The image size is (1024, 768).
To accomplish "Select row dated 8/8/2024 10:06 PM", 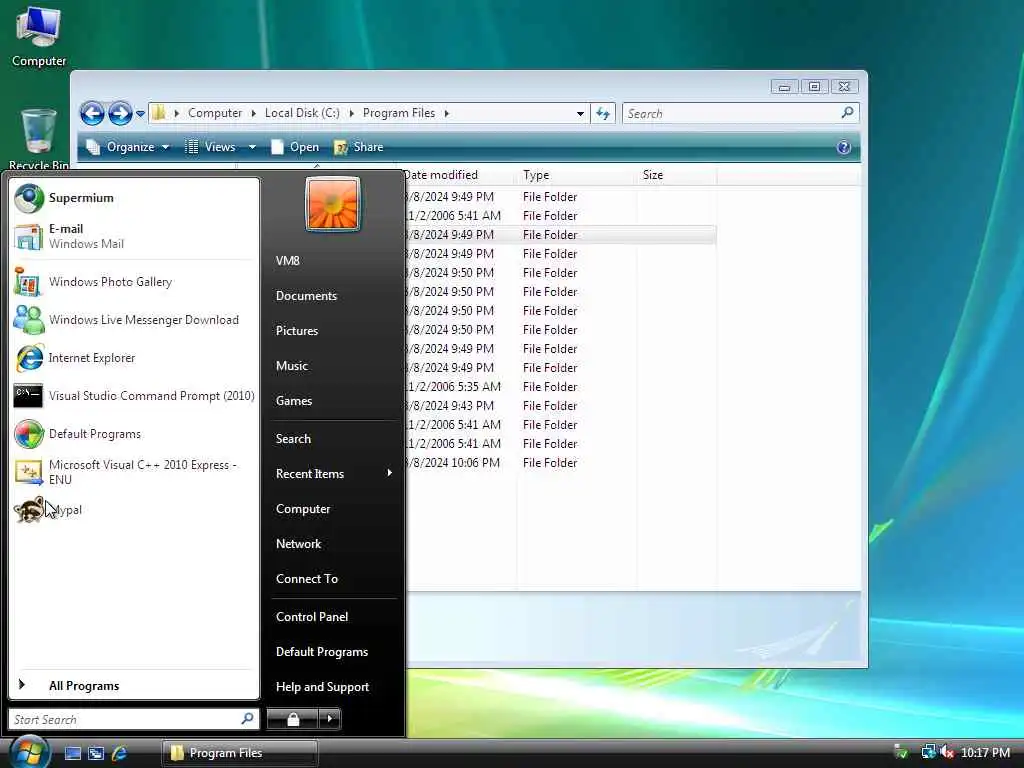I will point(560,462).
